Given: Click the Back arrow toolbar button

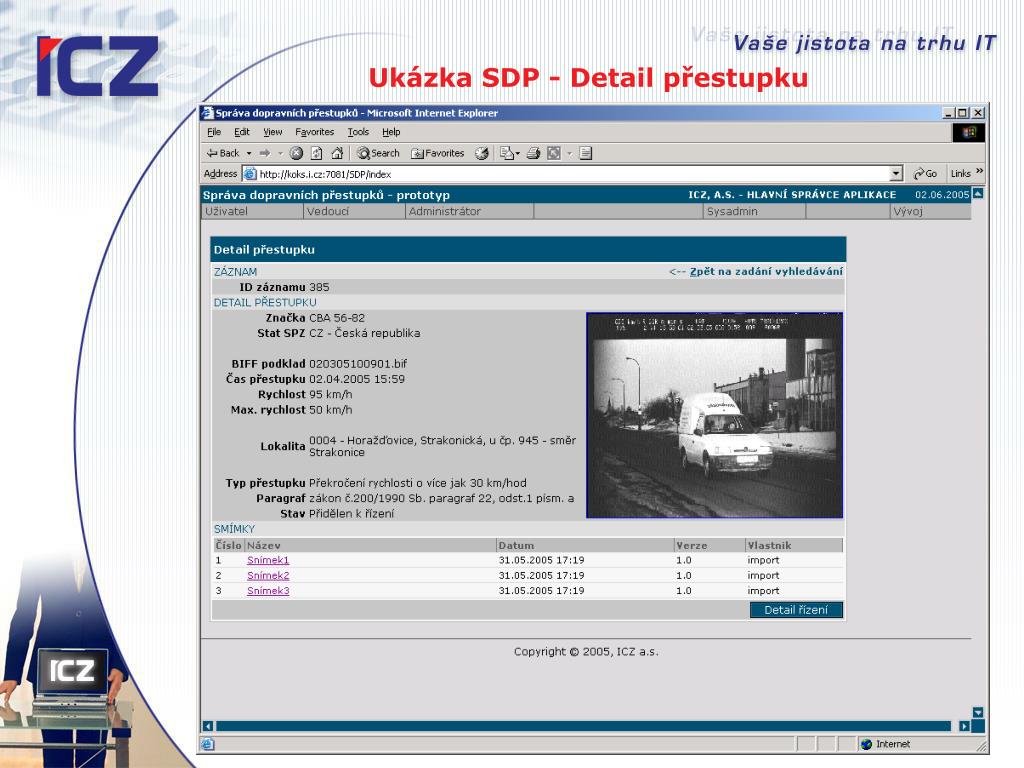Looking at the screenshot, I should pos(223,153).
